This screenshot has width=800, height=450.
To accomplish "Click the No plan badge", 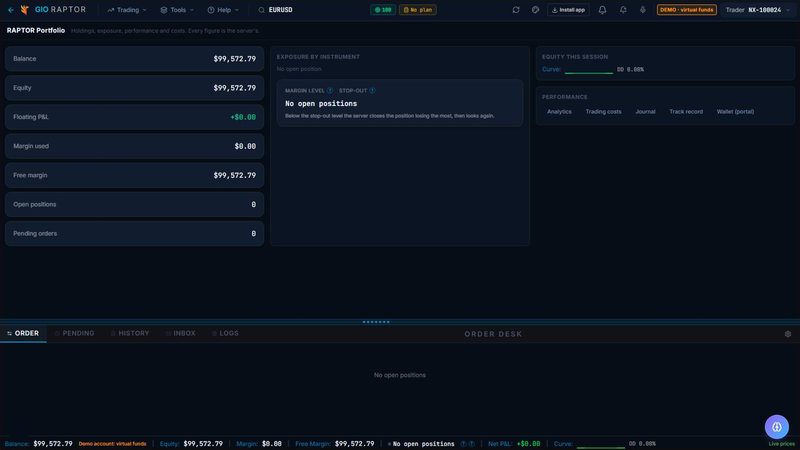I will point(417,10).
